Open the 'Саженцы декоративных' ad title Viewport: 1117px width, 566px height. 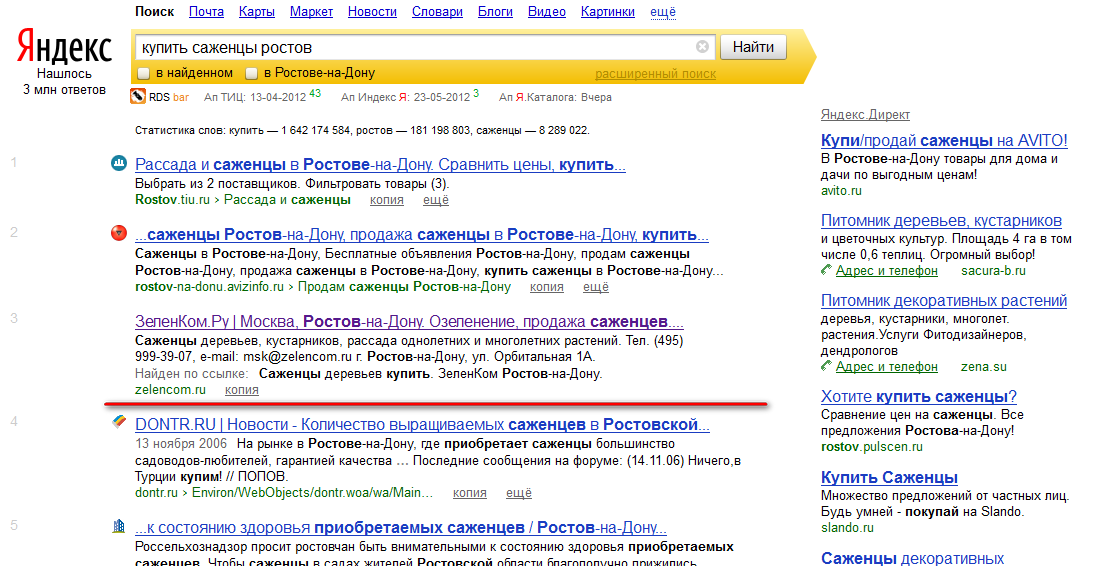(x=912, y=558)
